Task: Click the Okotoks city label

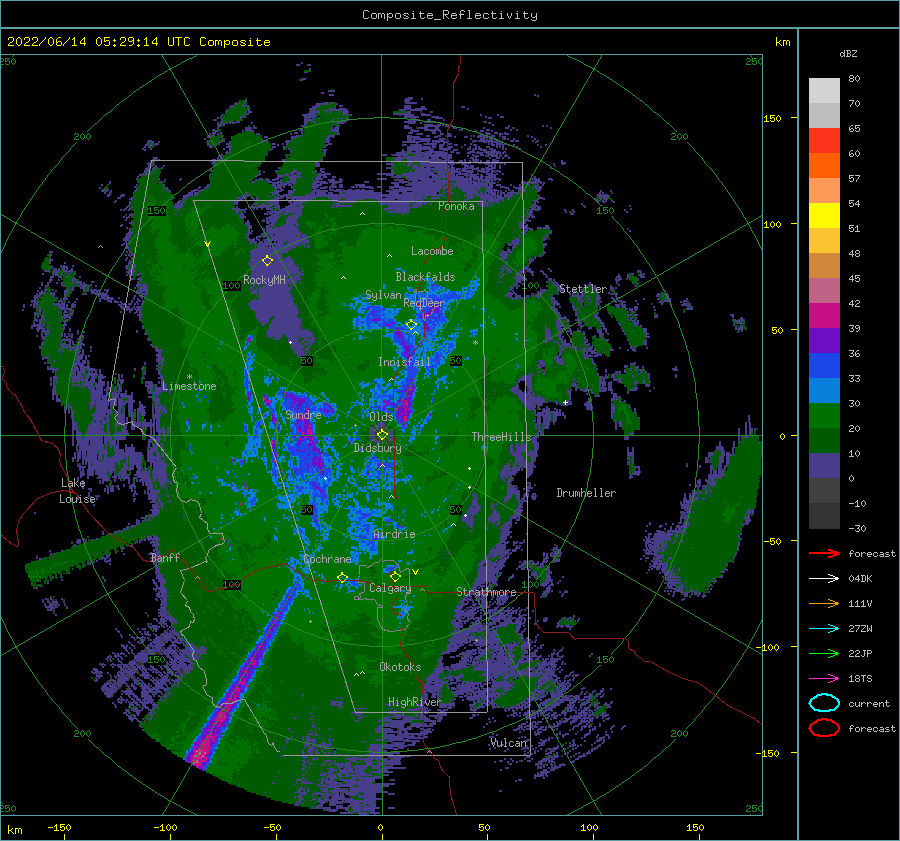Action: pyautogui.click(x=400, y=667)
